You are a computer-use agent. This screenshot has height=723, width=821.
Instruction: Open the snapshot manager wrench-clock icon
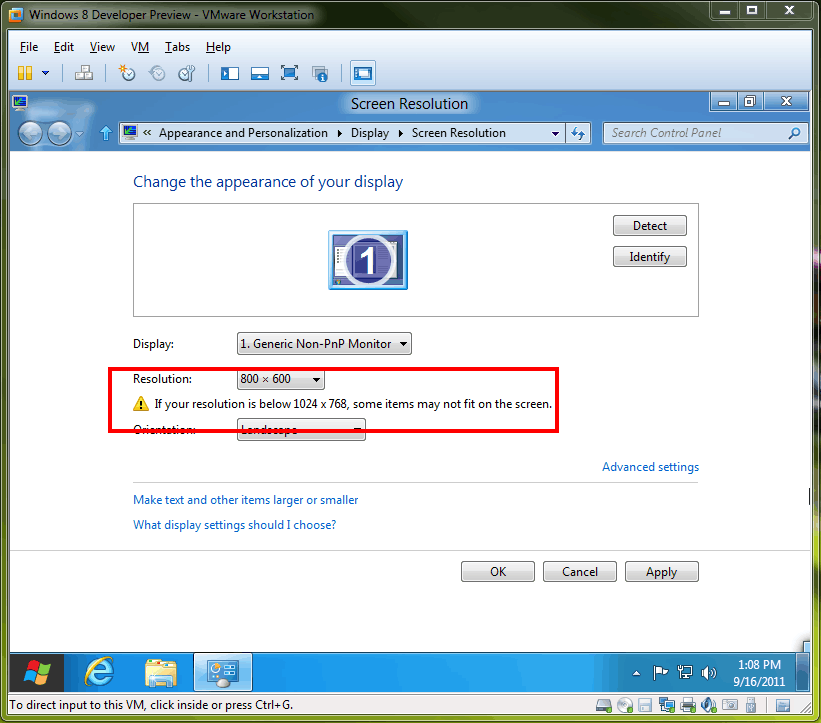pos(186,73)
